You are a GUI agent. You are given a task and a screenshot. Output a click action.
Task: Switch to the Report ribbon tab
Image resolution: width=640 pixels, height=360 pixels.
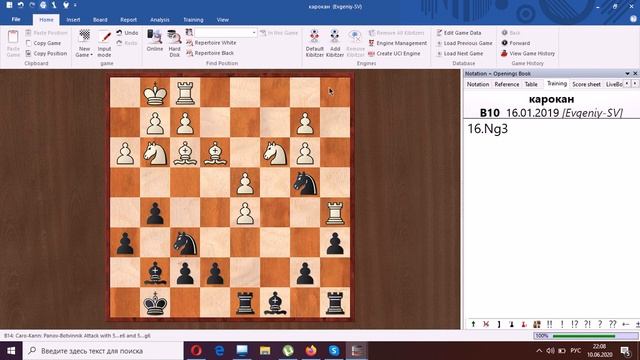pos(129,20)
